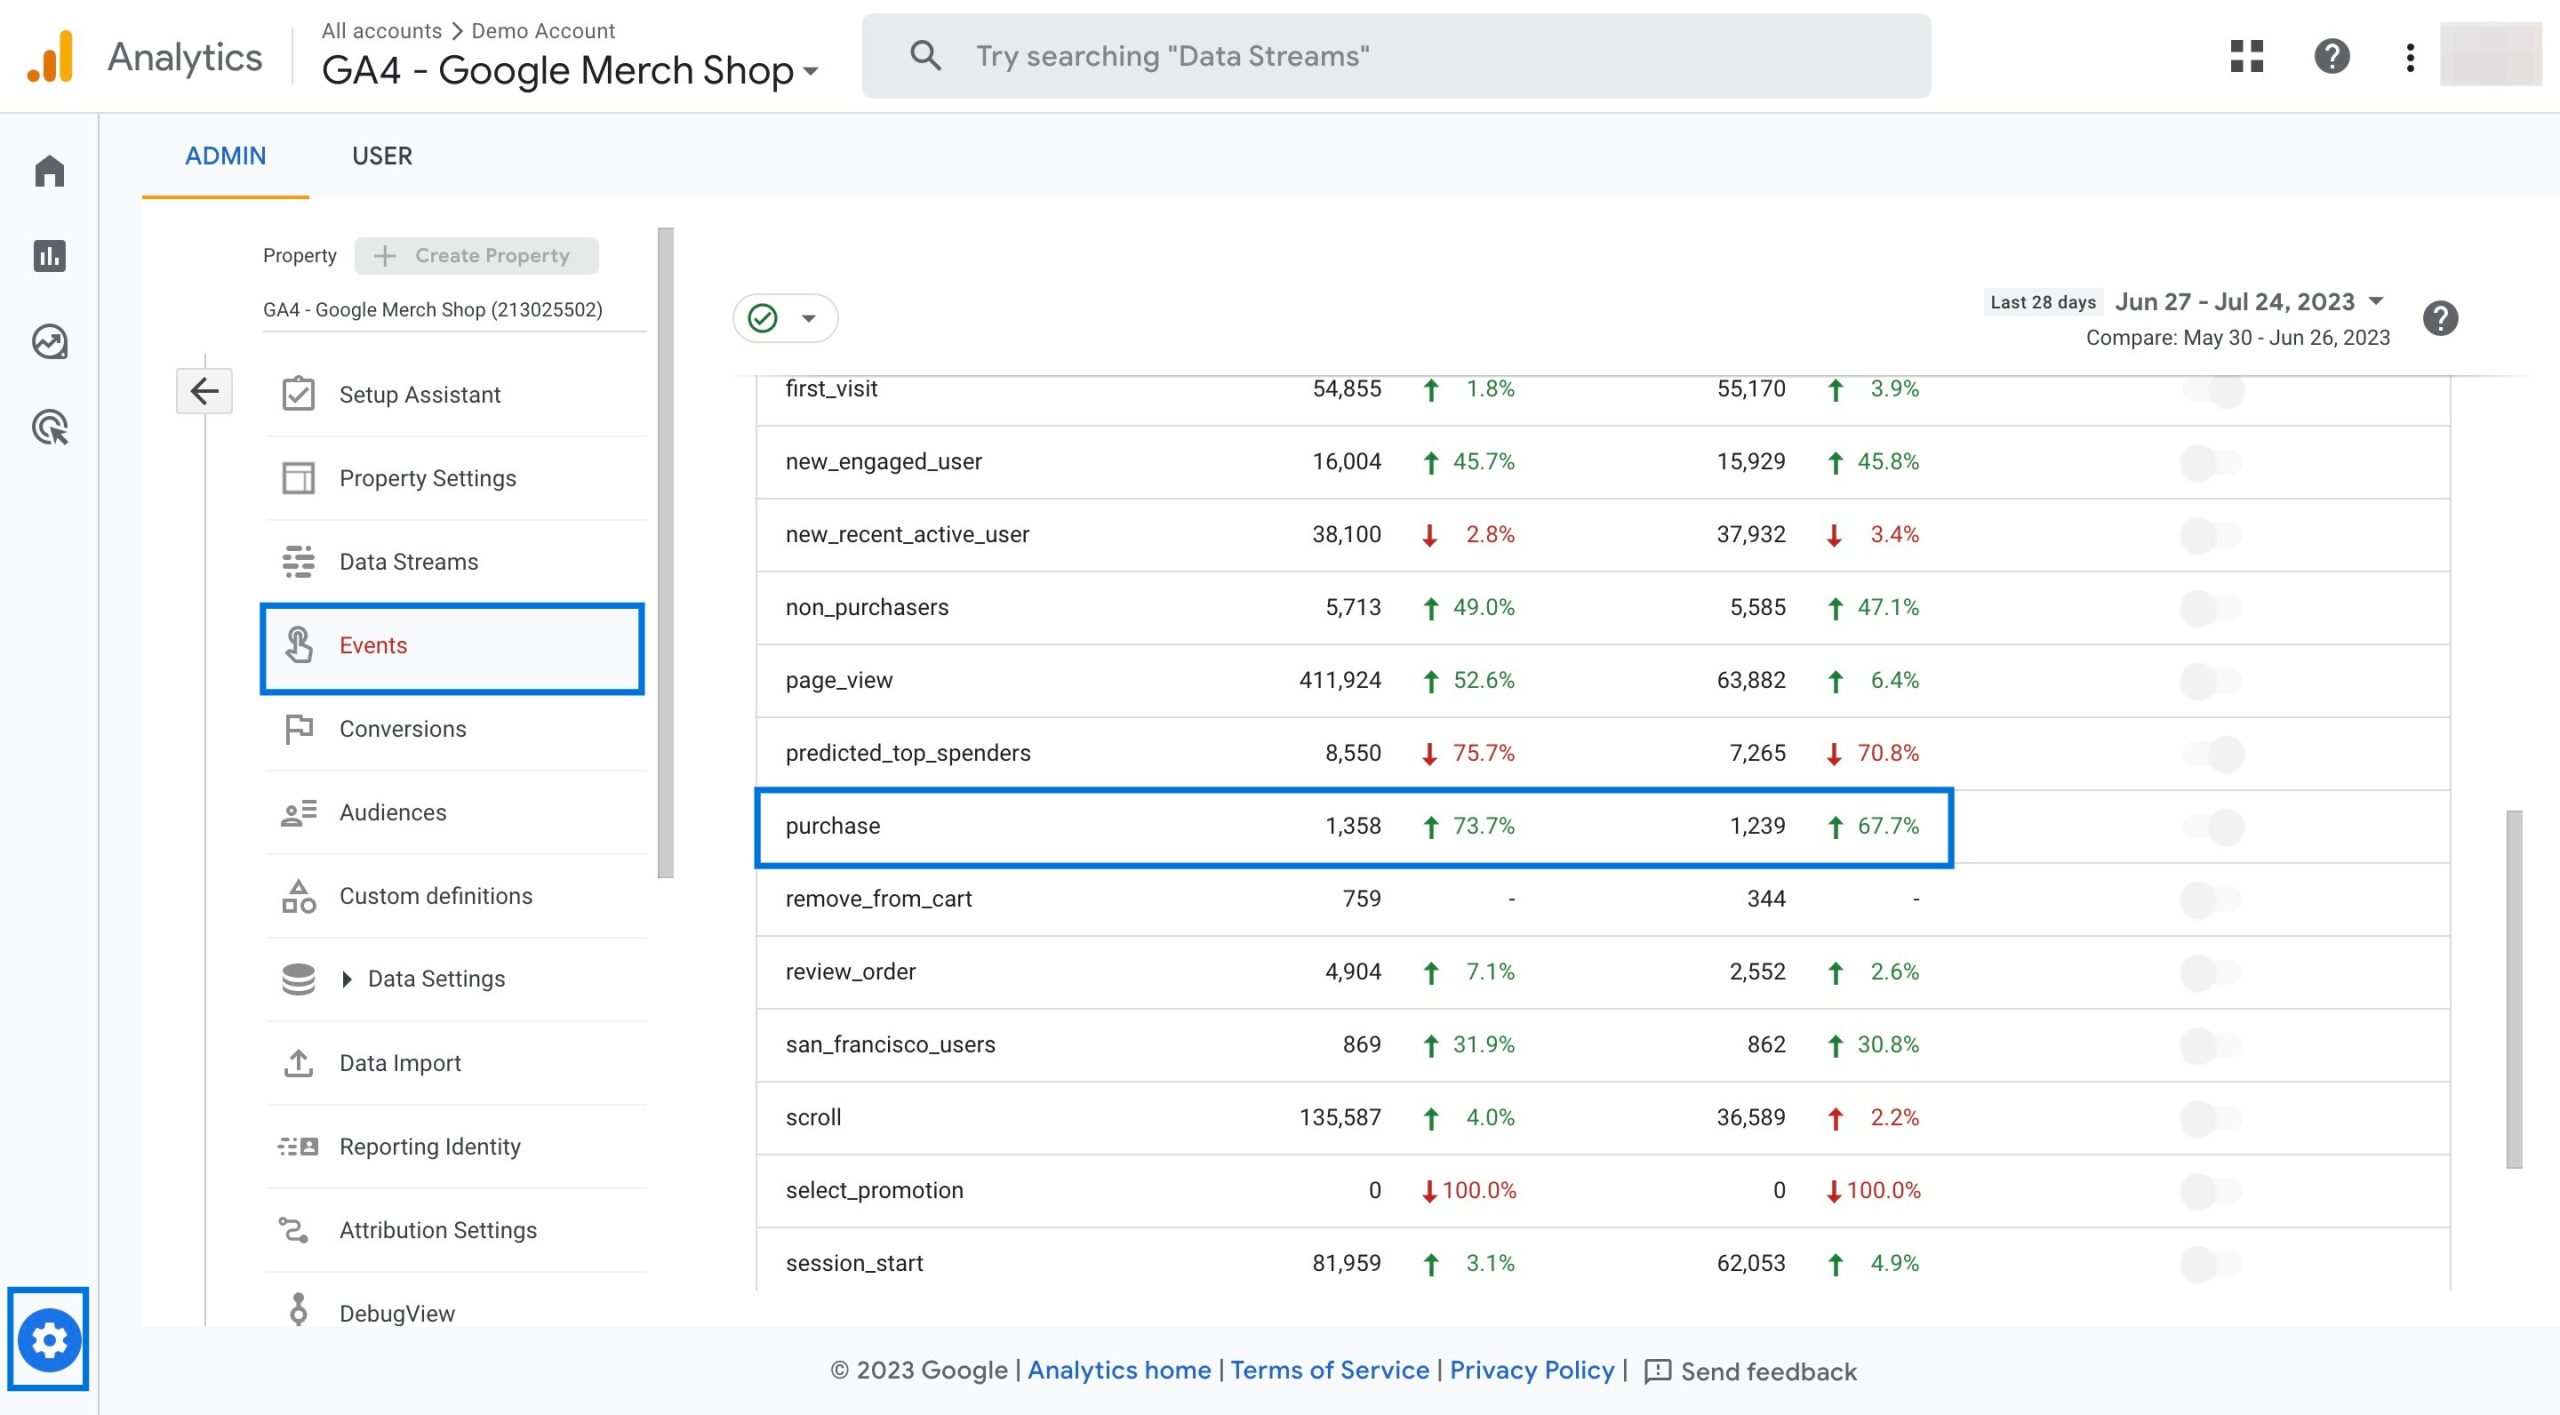Screen dimensions: 2560x1415
Task: Click the Data Import upload icon
Action: coord(298,1063)
